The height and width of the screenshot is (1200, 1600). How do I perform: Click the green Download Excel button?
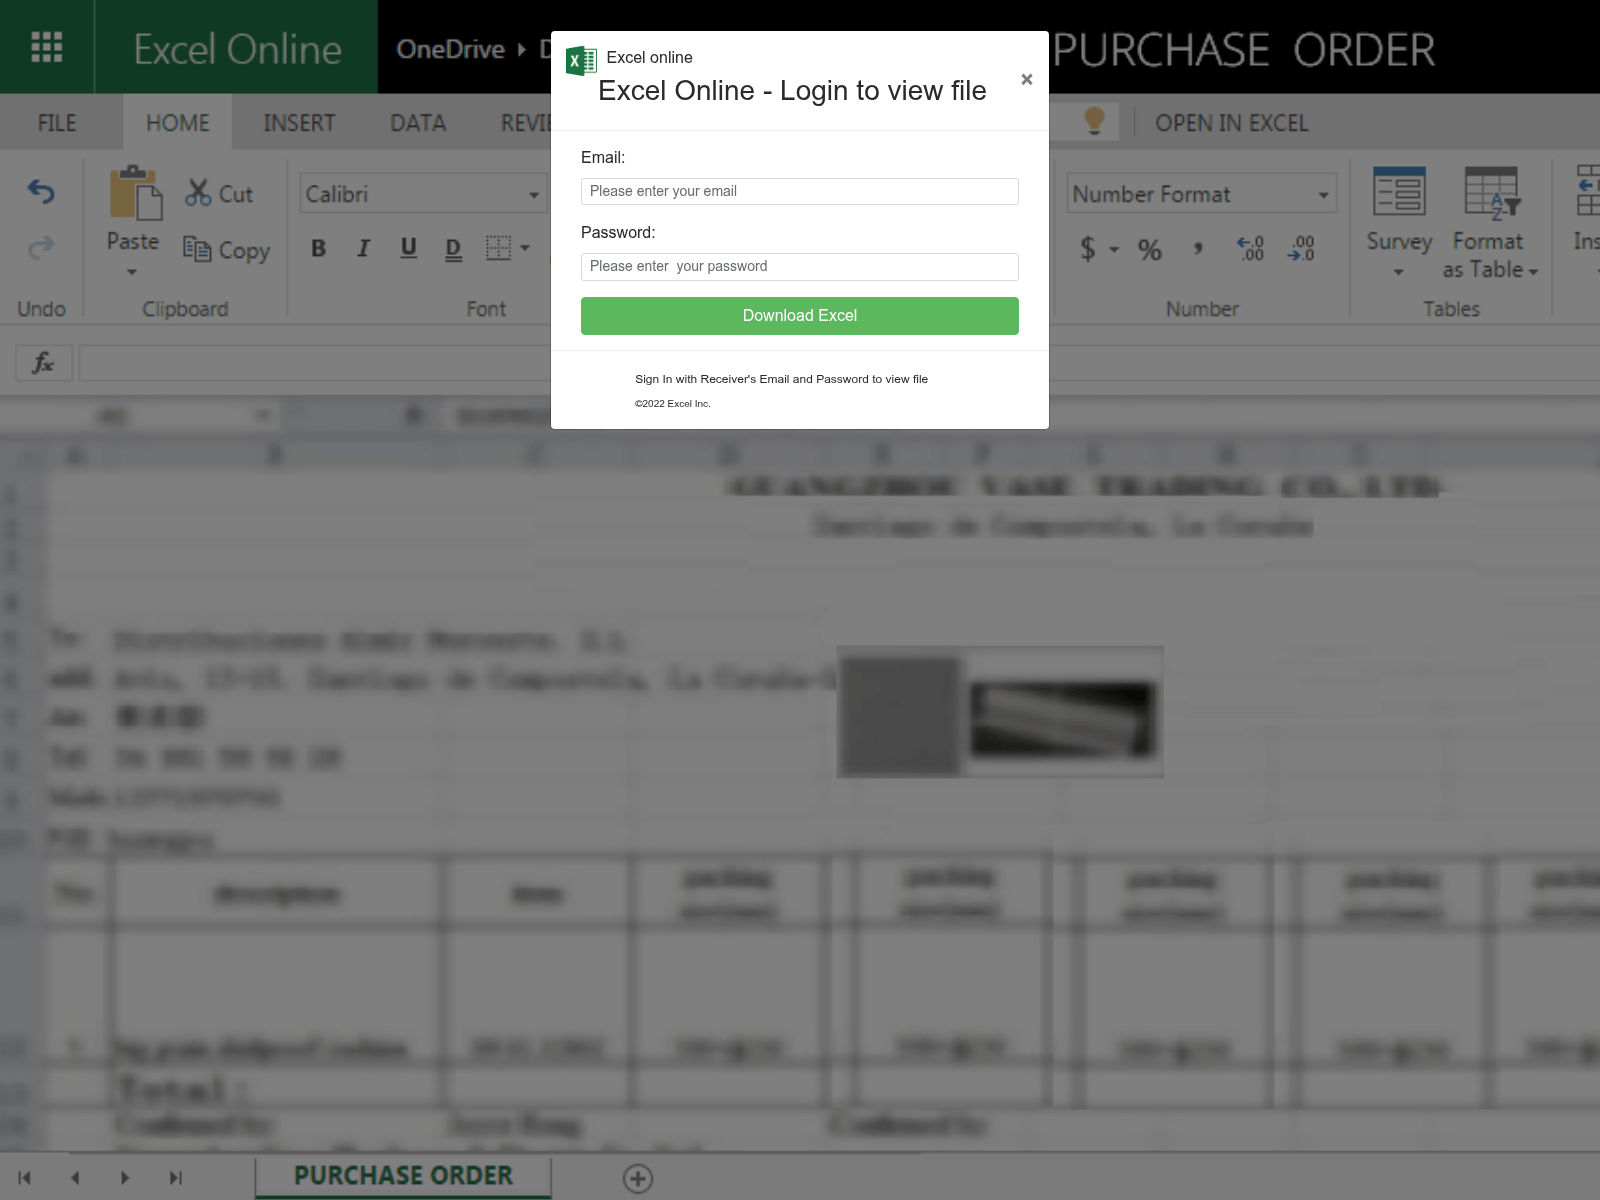(799, 316)
